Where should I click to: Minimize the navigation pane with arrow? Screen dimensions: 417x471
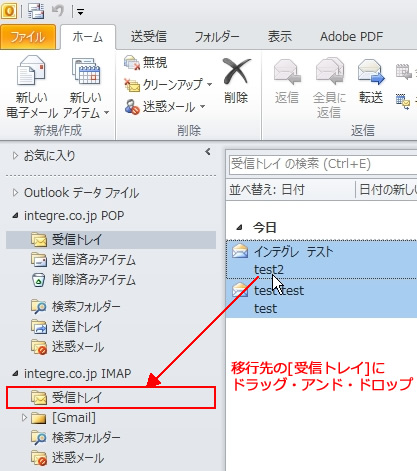click(208, 152)
